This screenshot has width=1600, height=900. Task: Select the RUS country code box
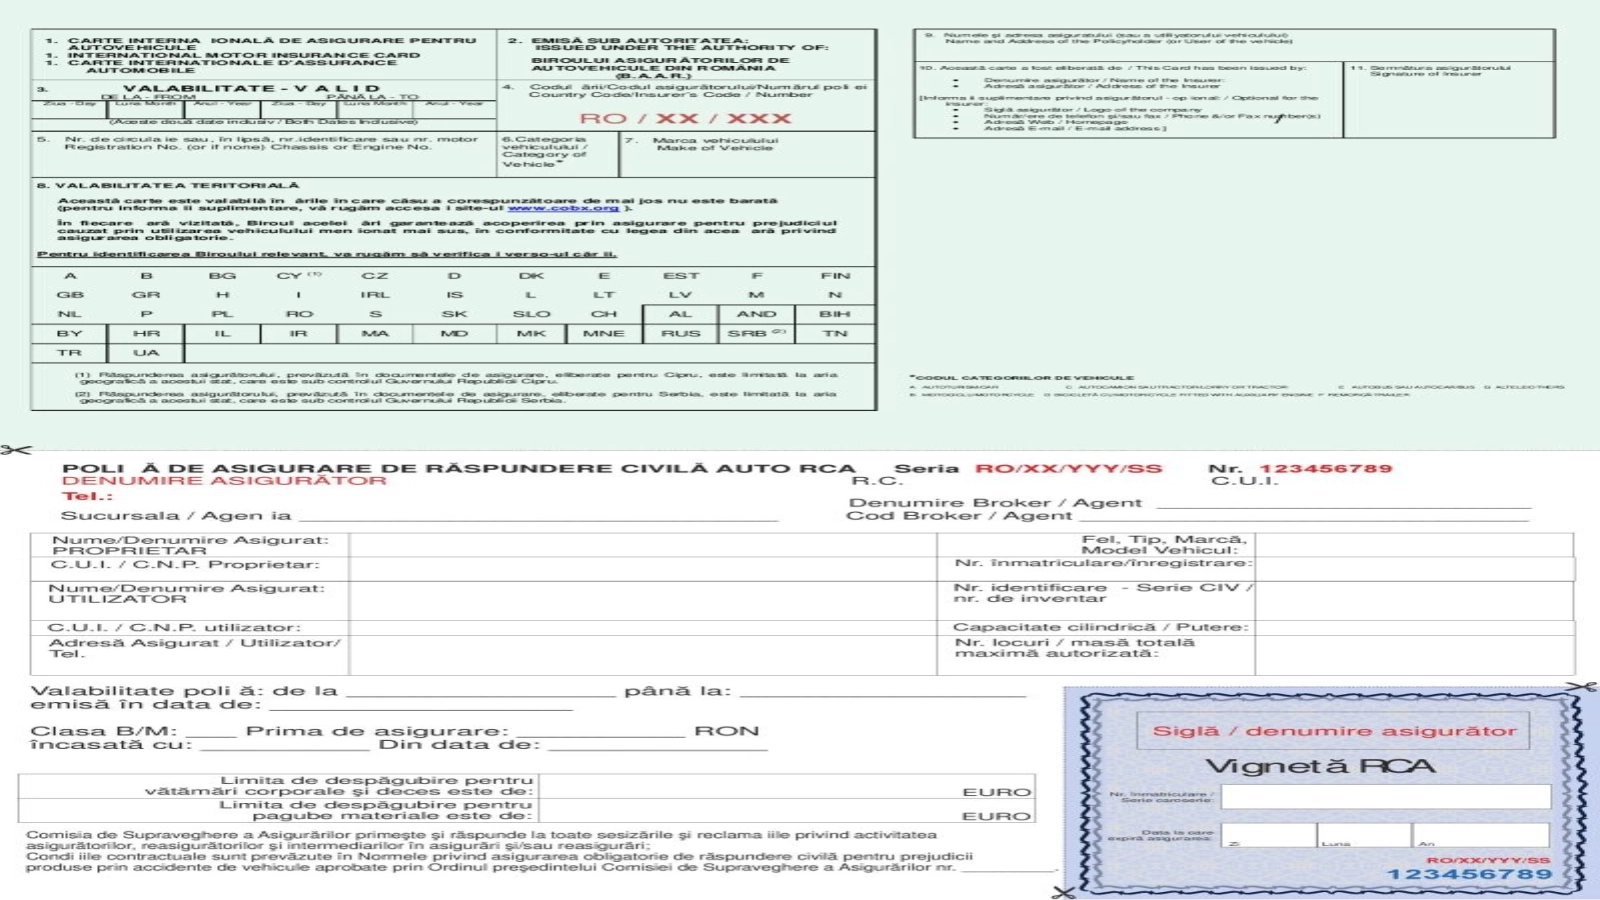680,333
